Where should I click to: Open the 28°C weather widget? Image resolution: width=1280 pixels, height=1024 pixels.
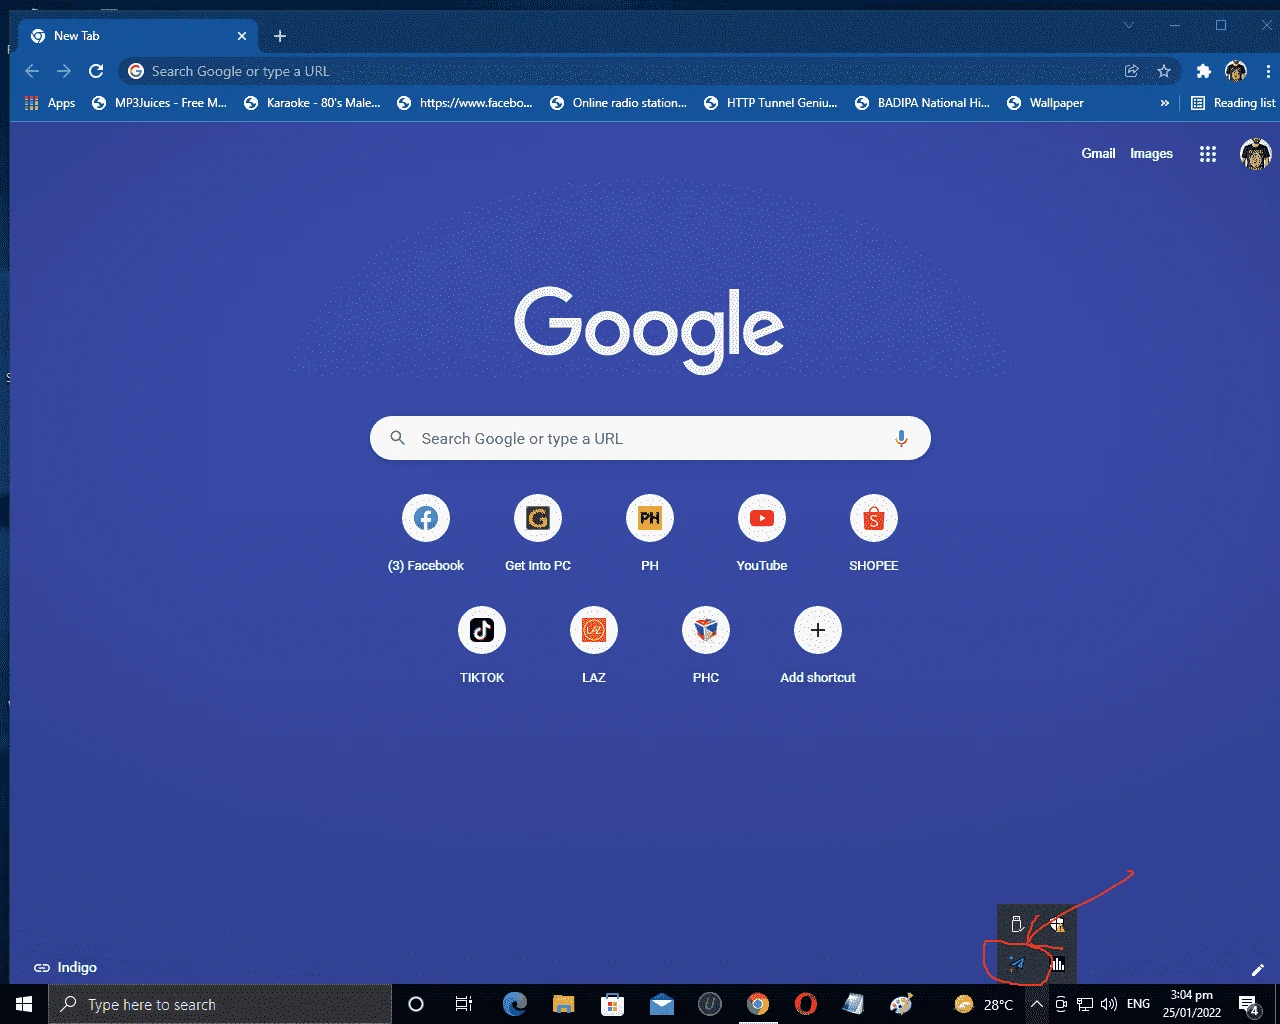point(984,1004)
